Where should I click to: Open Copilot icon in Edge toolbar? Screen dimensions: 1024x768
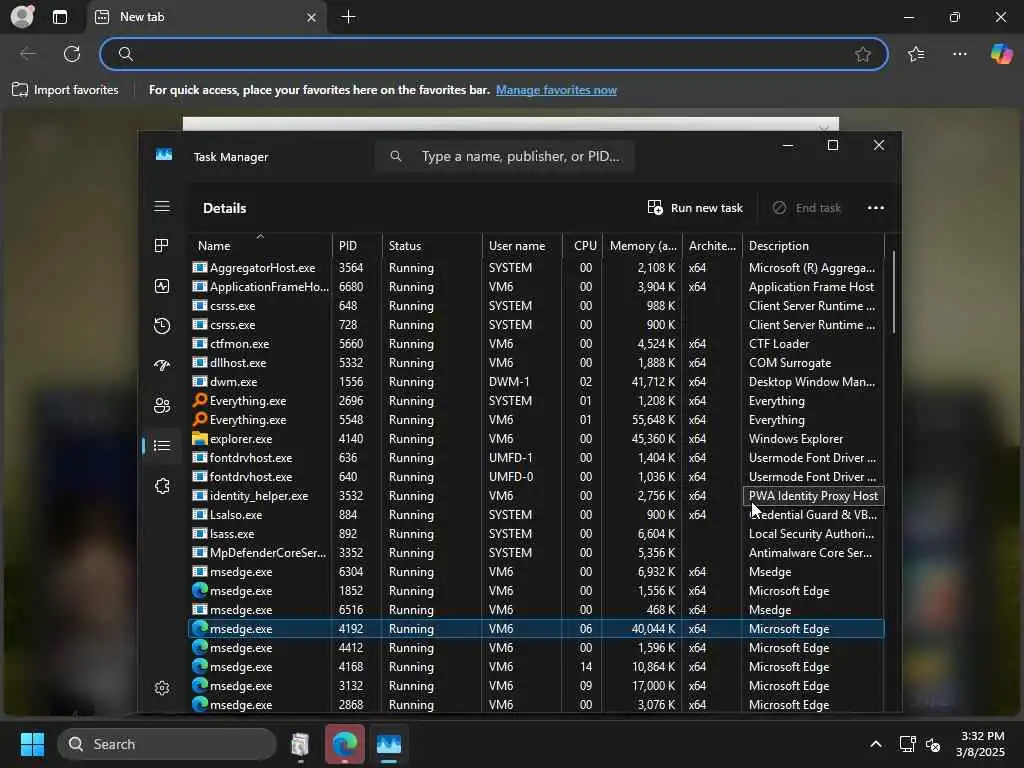[1001, 54]
